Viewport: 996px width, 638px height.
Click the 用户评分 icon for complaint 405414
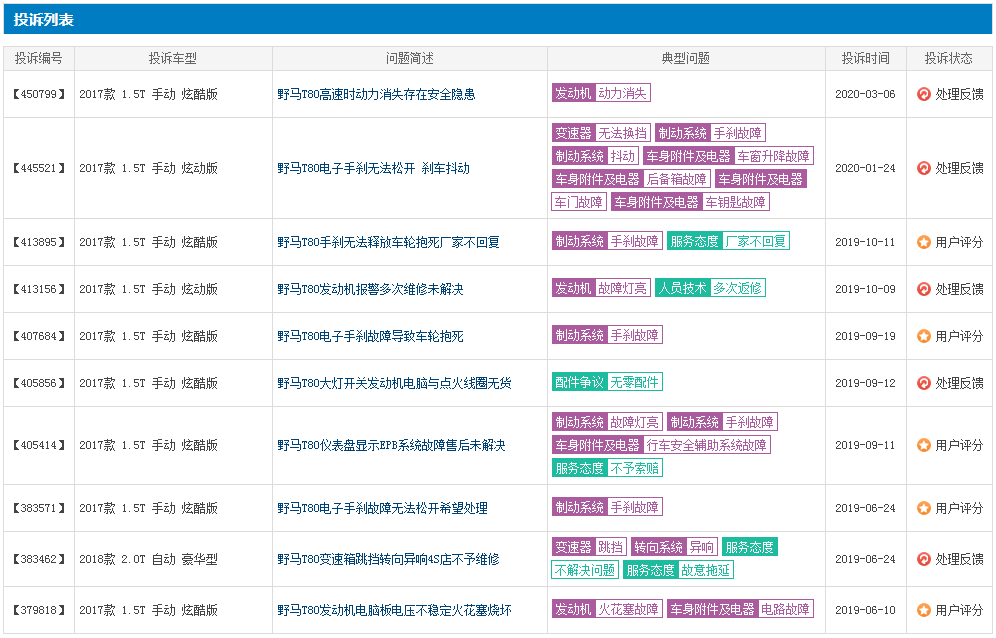click(924, 445)
